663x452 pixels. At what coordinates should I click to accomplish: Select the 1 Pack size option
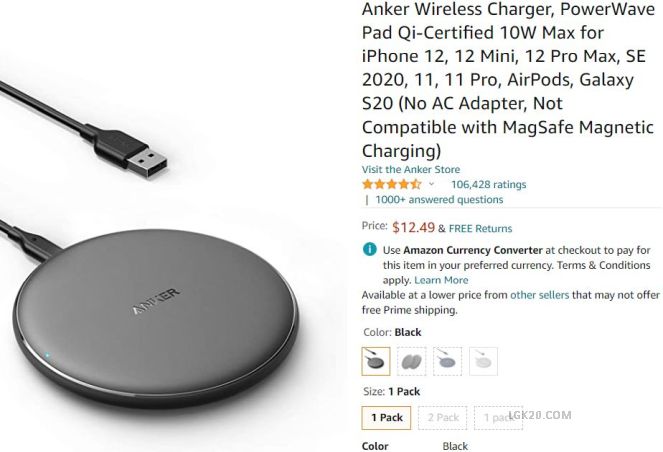pyautogui.click(x=386, y=418)
